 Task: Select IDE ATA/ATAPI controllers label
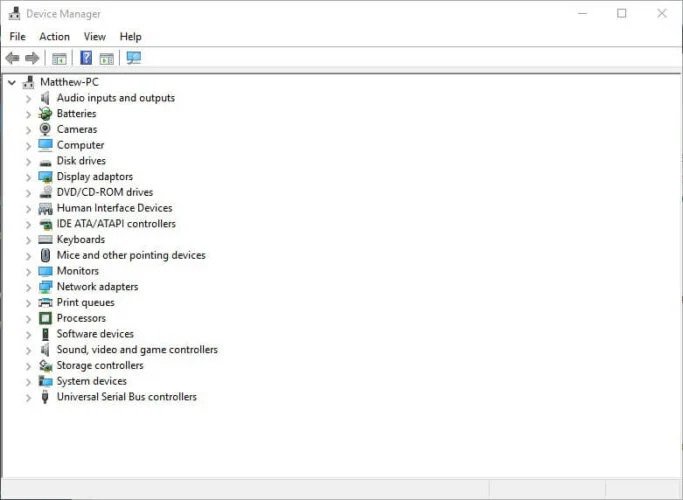click(116, 223)
